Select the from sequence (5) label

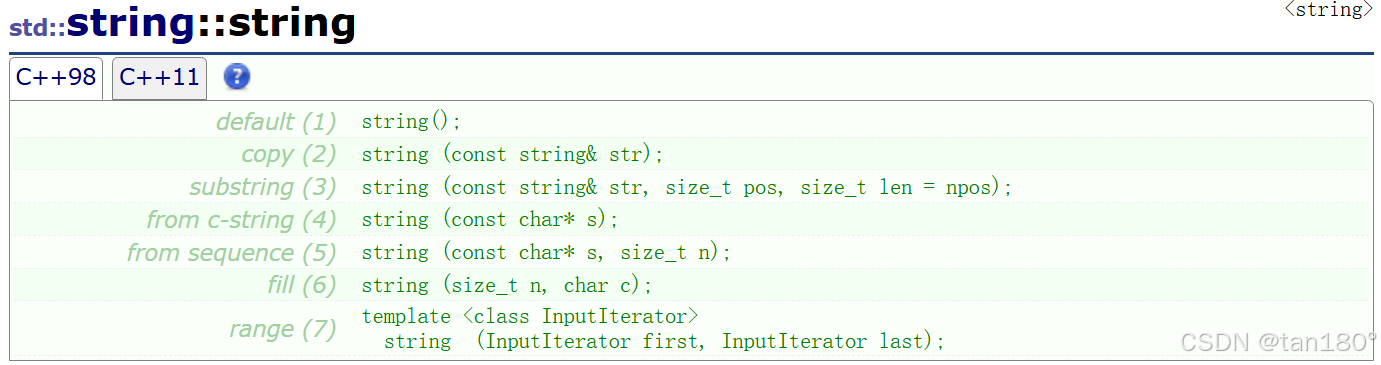tap(232, 253)
